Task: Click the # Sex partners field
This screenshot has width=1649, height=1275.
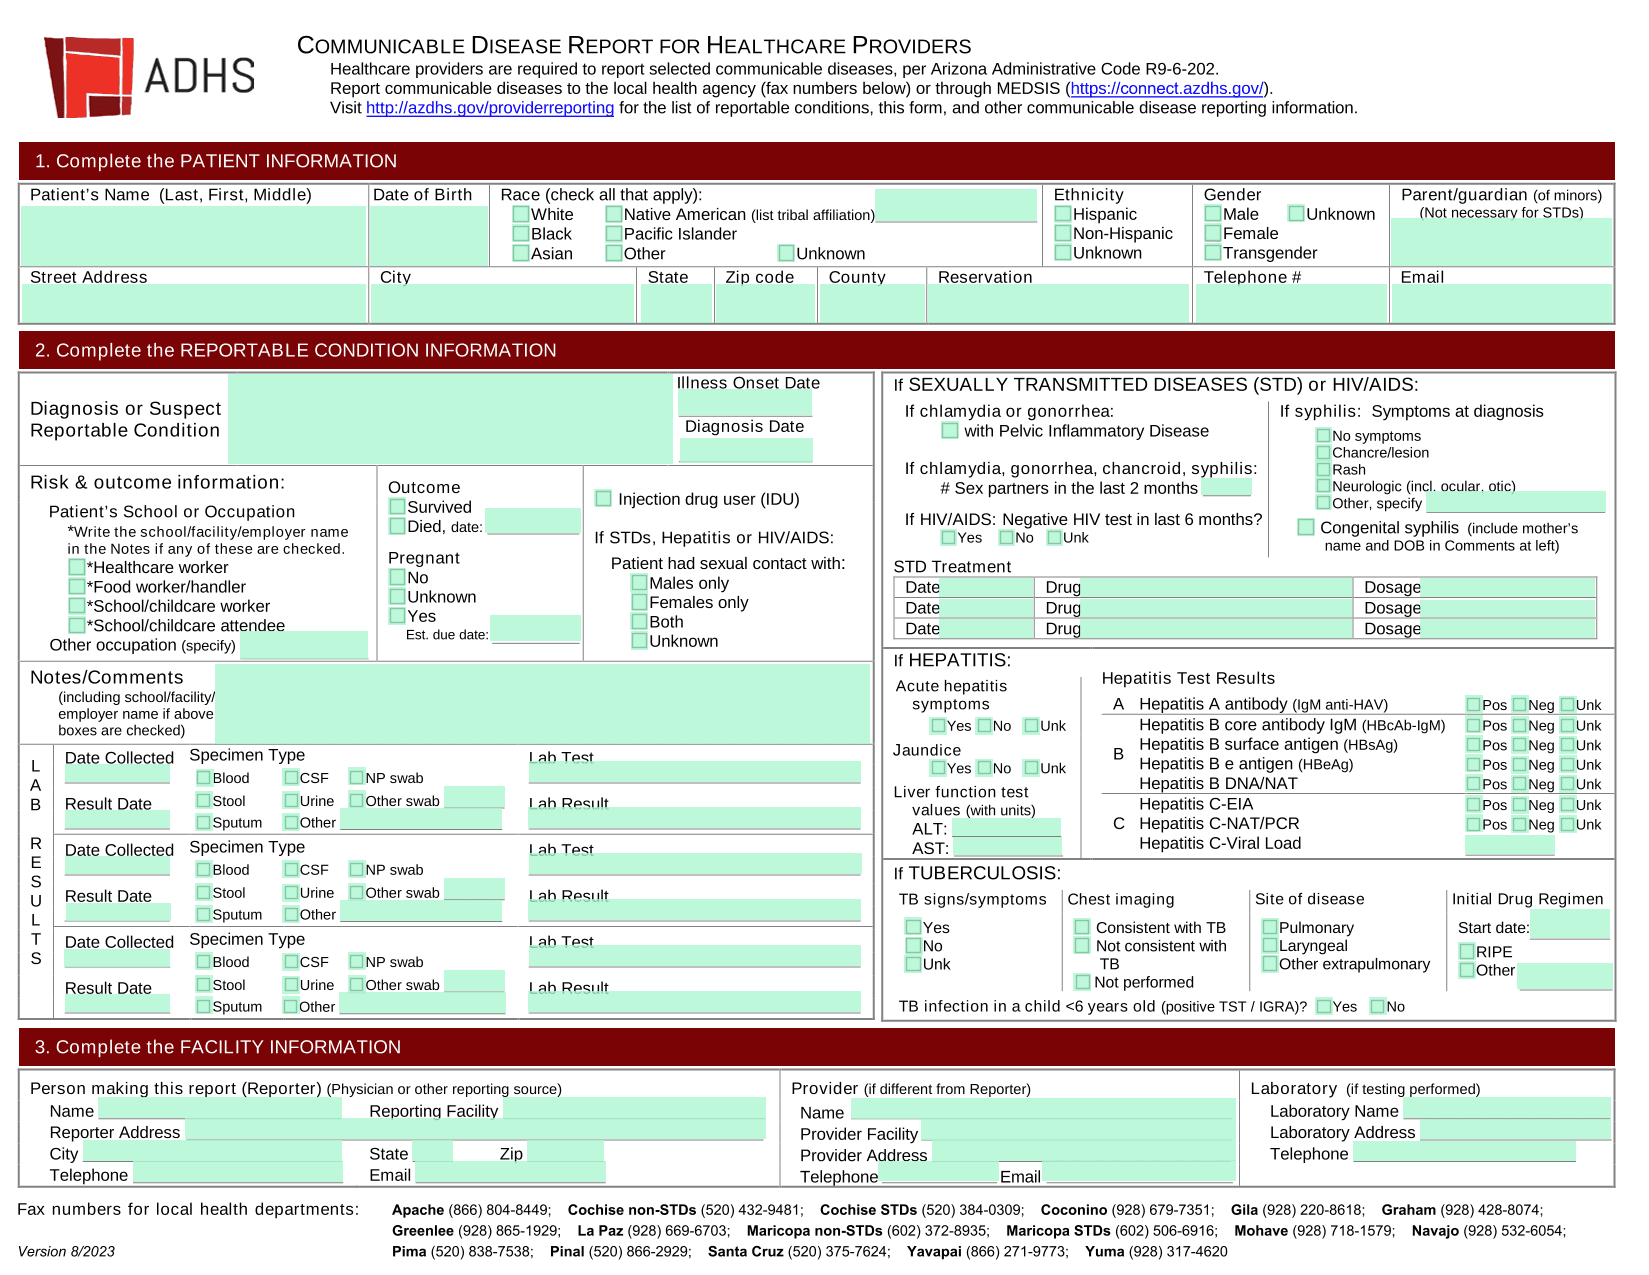Action: [x=1226, y=488]
